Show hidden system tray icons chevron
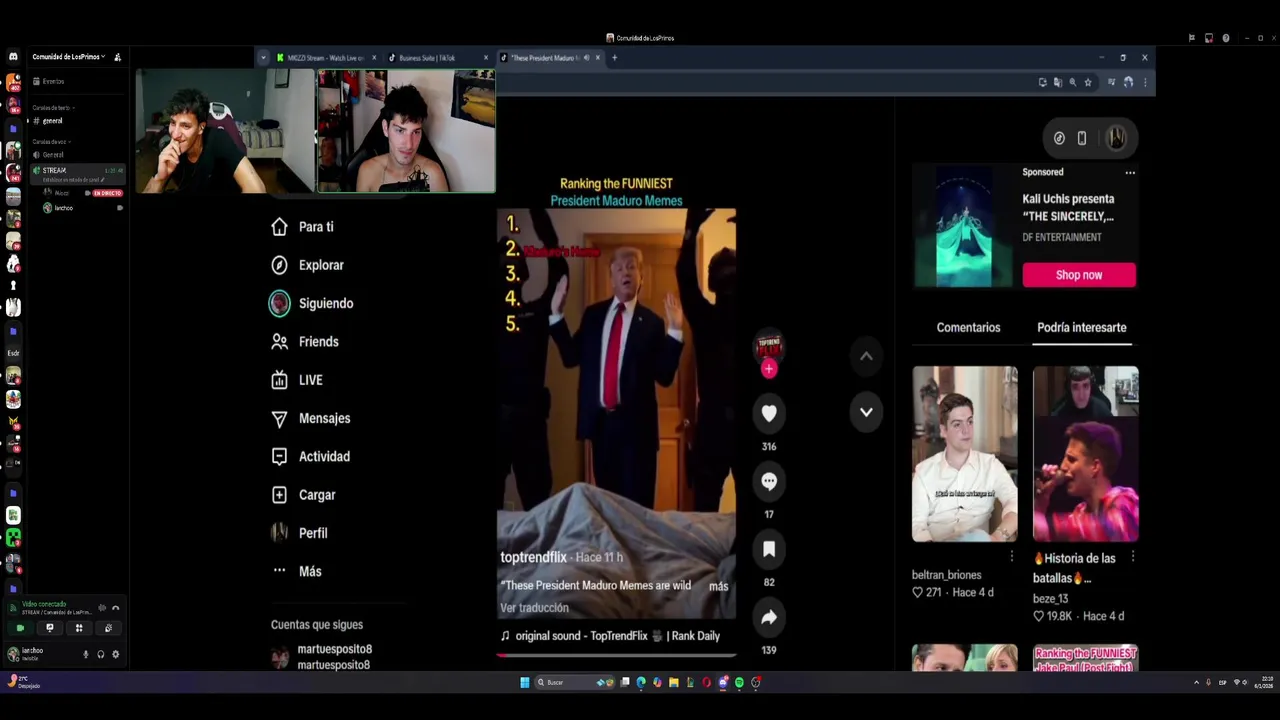 (1196, 682)
